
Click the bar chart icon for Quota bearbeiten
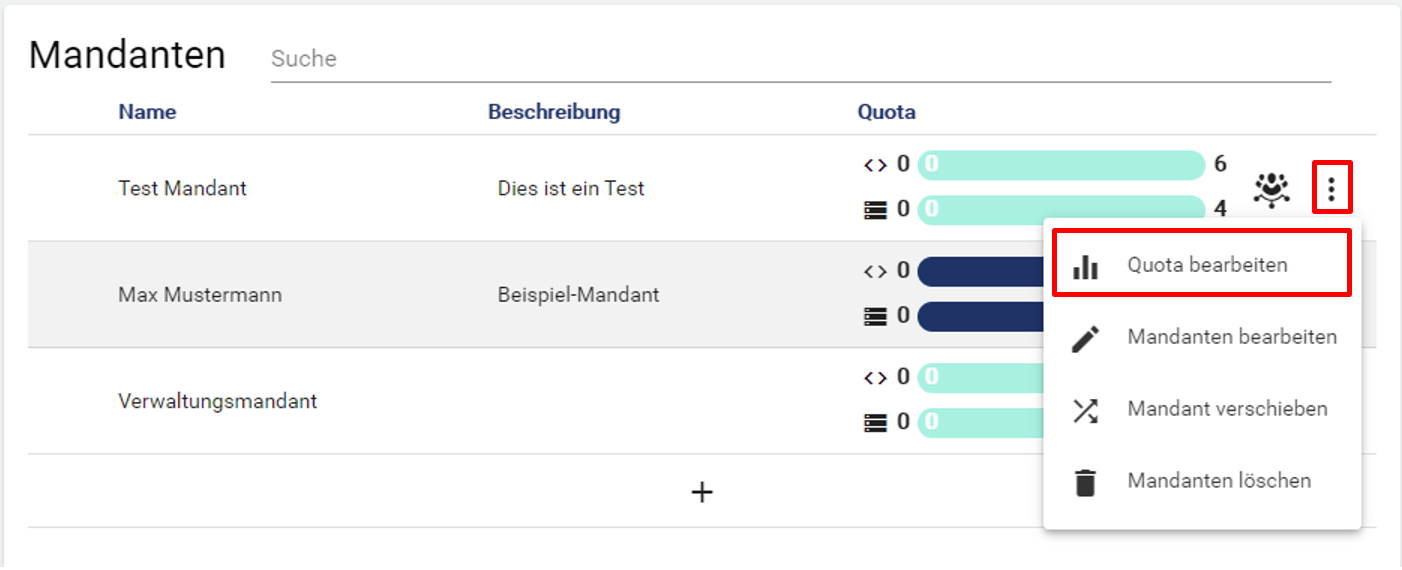(1085, 266)
